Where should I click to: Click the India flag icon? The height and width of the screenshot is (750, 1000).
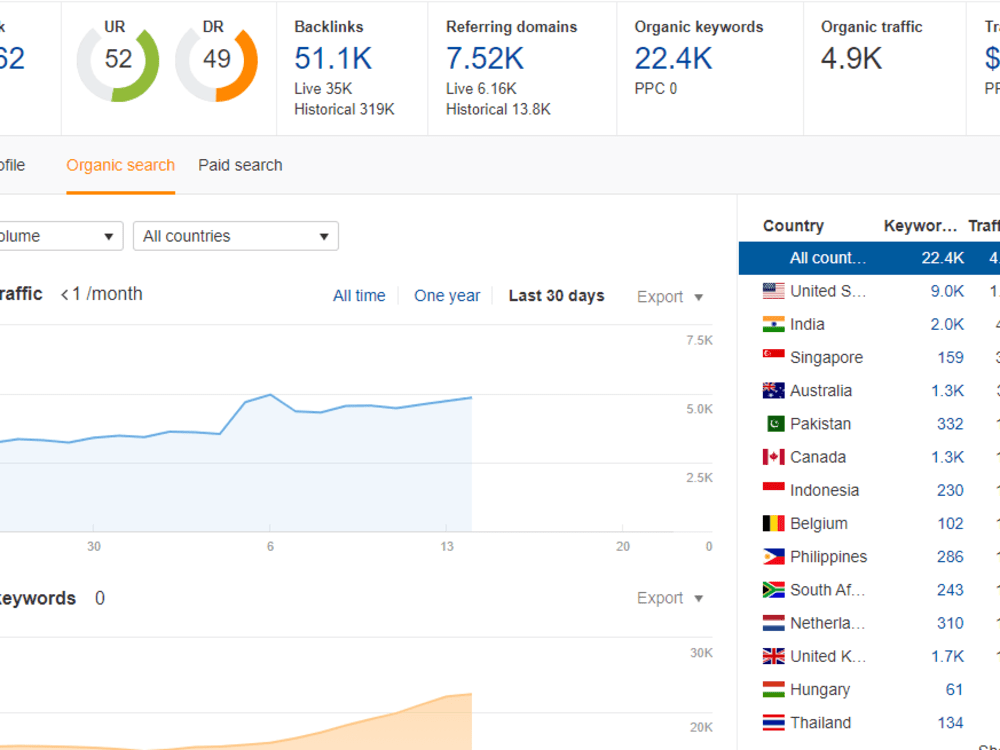(773, 324)
